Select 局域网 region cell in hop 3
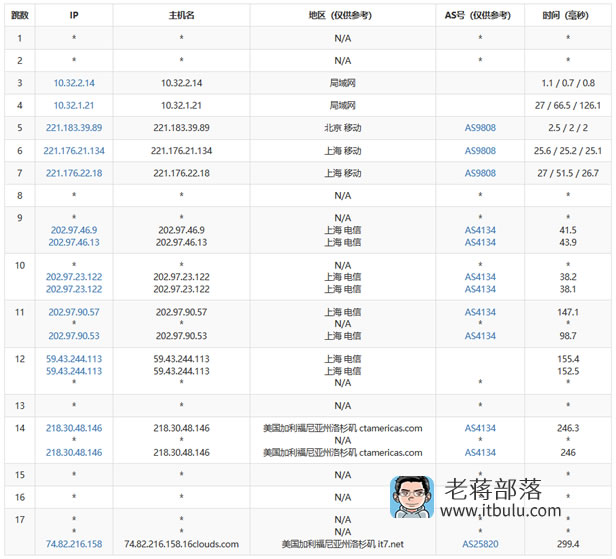Screen dimensions: 616x559 click(343, 83)
